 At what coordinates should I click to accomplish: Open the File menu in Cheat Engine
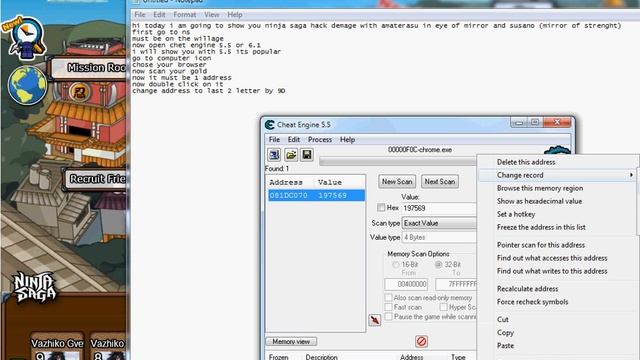[x=274, y=140]
